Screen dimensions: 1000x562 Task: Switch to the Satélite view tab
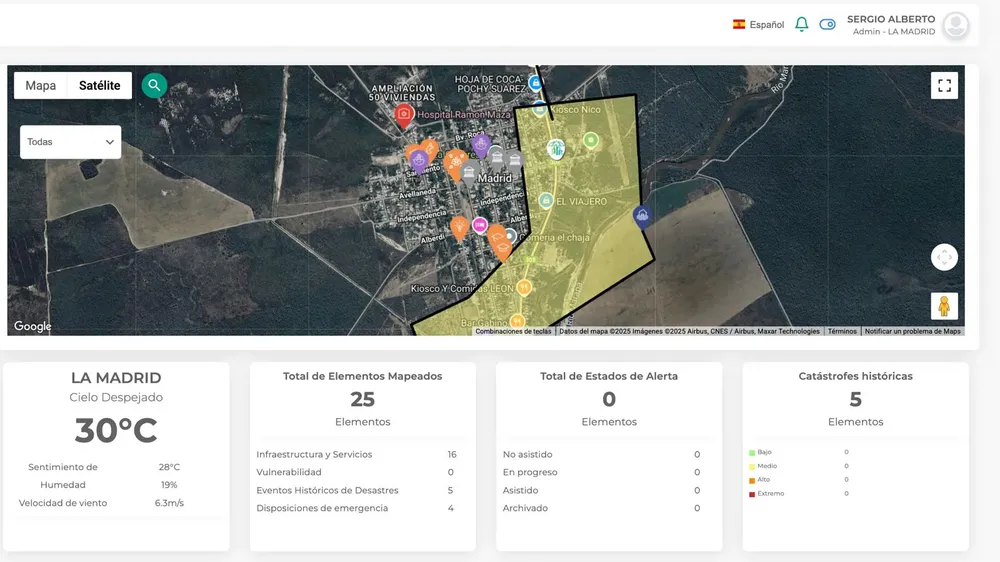100,86
